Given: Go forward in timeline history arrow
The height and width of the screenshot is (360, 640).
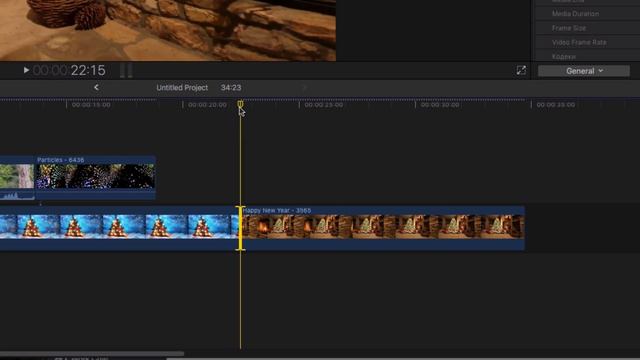Looking at the screenshot, I should 304,87.
